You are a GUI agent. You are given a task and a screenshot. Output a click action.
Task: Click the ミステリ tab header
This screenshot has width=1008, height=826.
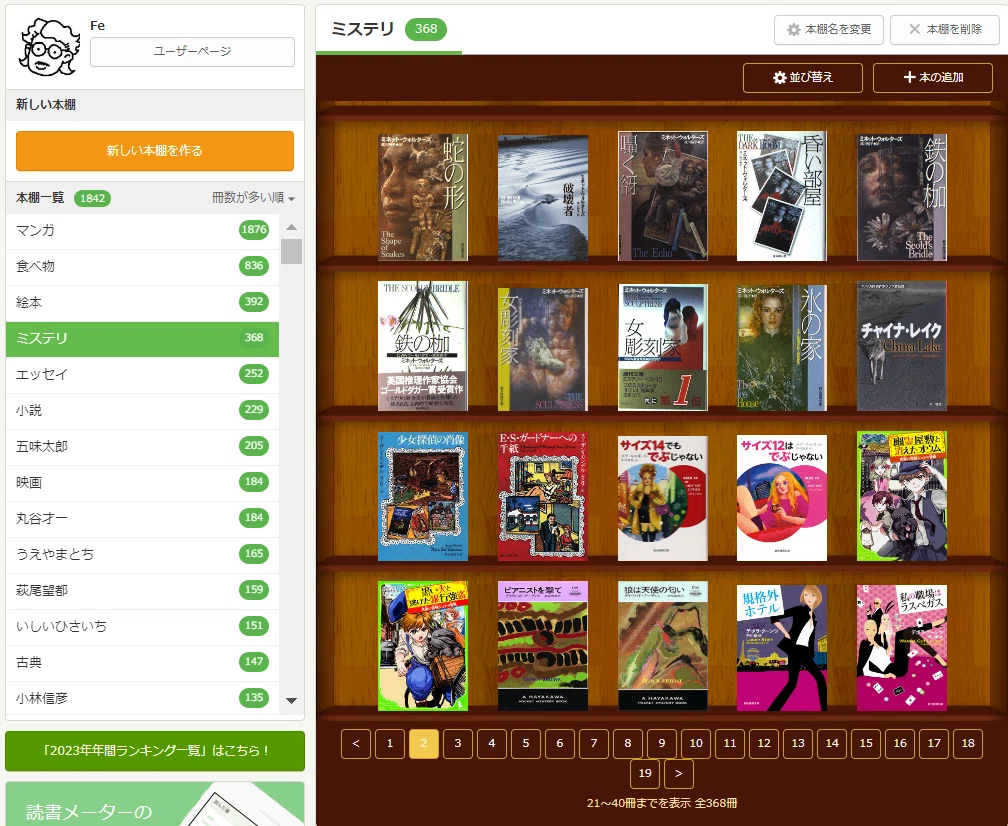point(388,29)
